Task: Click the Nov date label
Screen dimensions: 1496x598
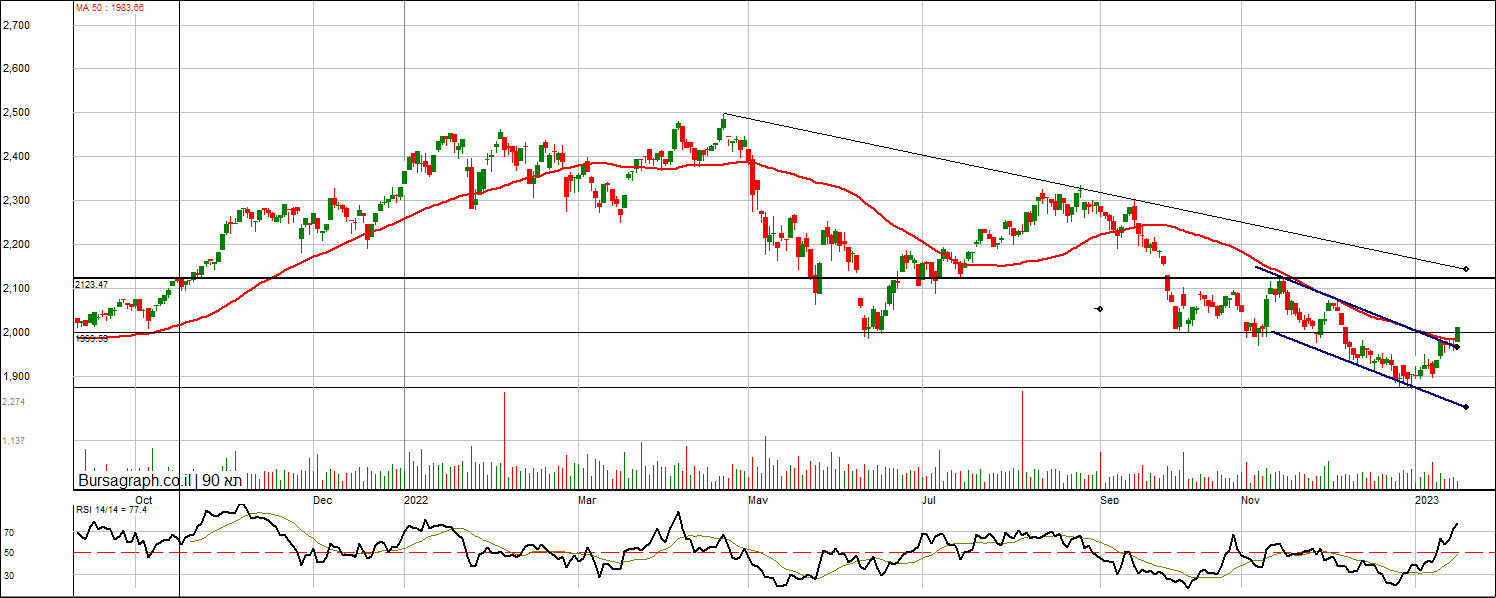Action: click(x=1250, y=498)
